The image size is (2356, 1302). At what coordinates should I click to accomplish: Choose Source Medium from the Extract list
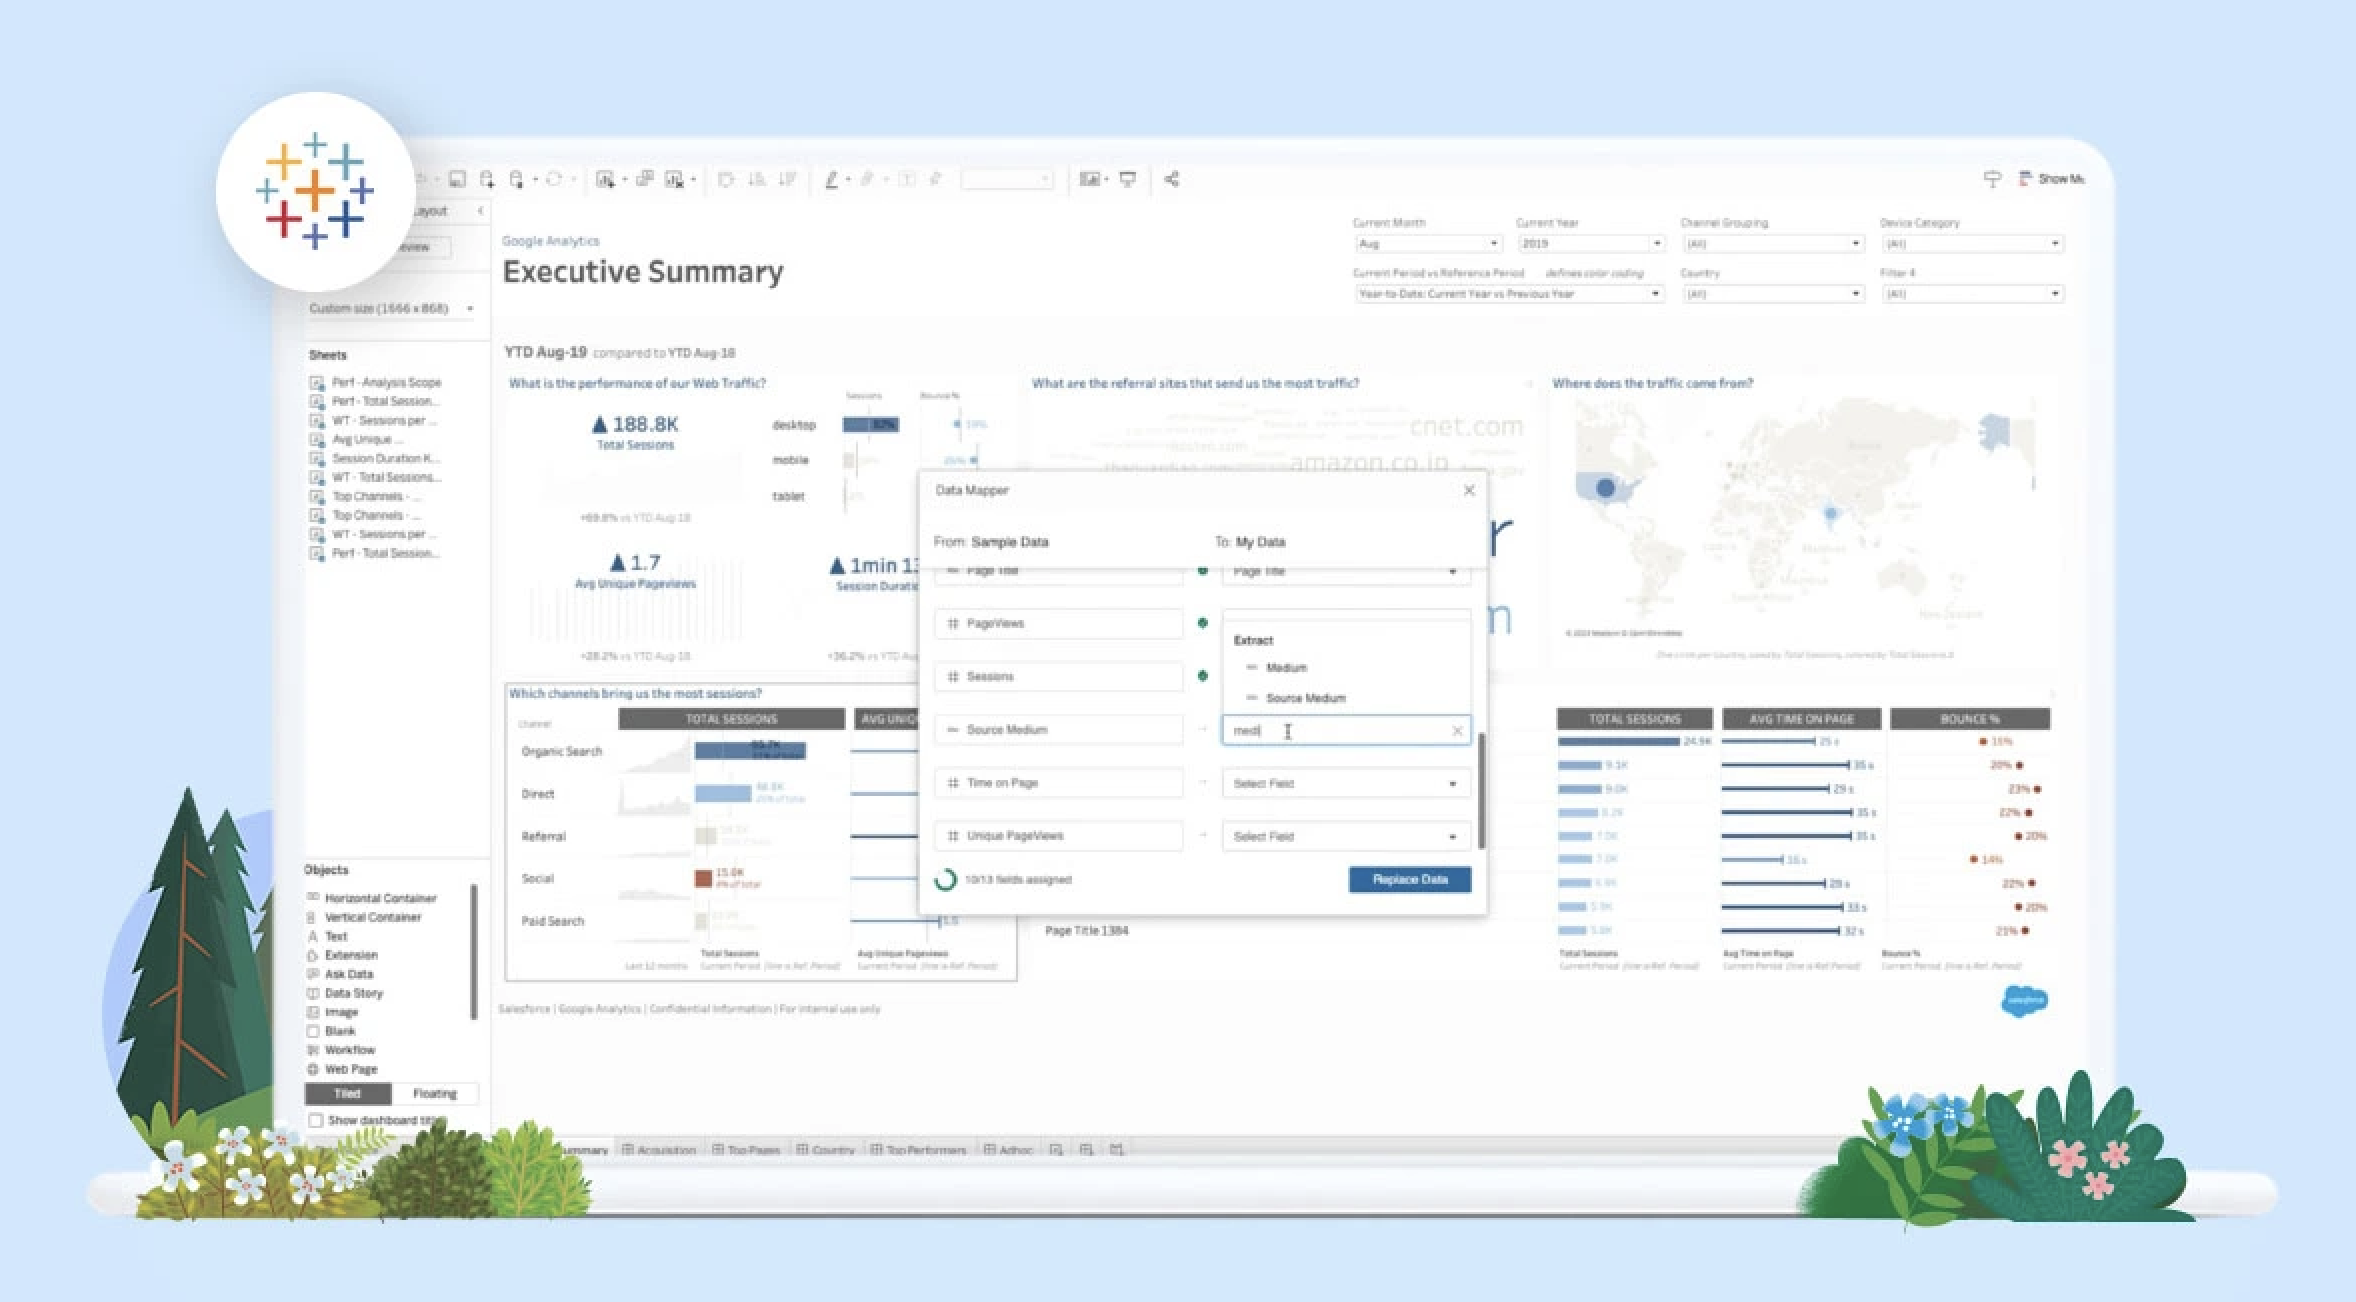1346,698
